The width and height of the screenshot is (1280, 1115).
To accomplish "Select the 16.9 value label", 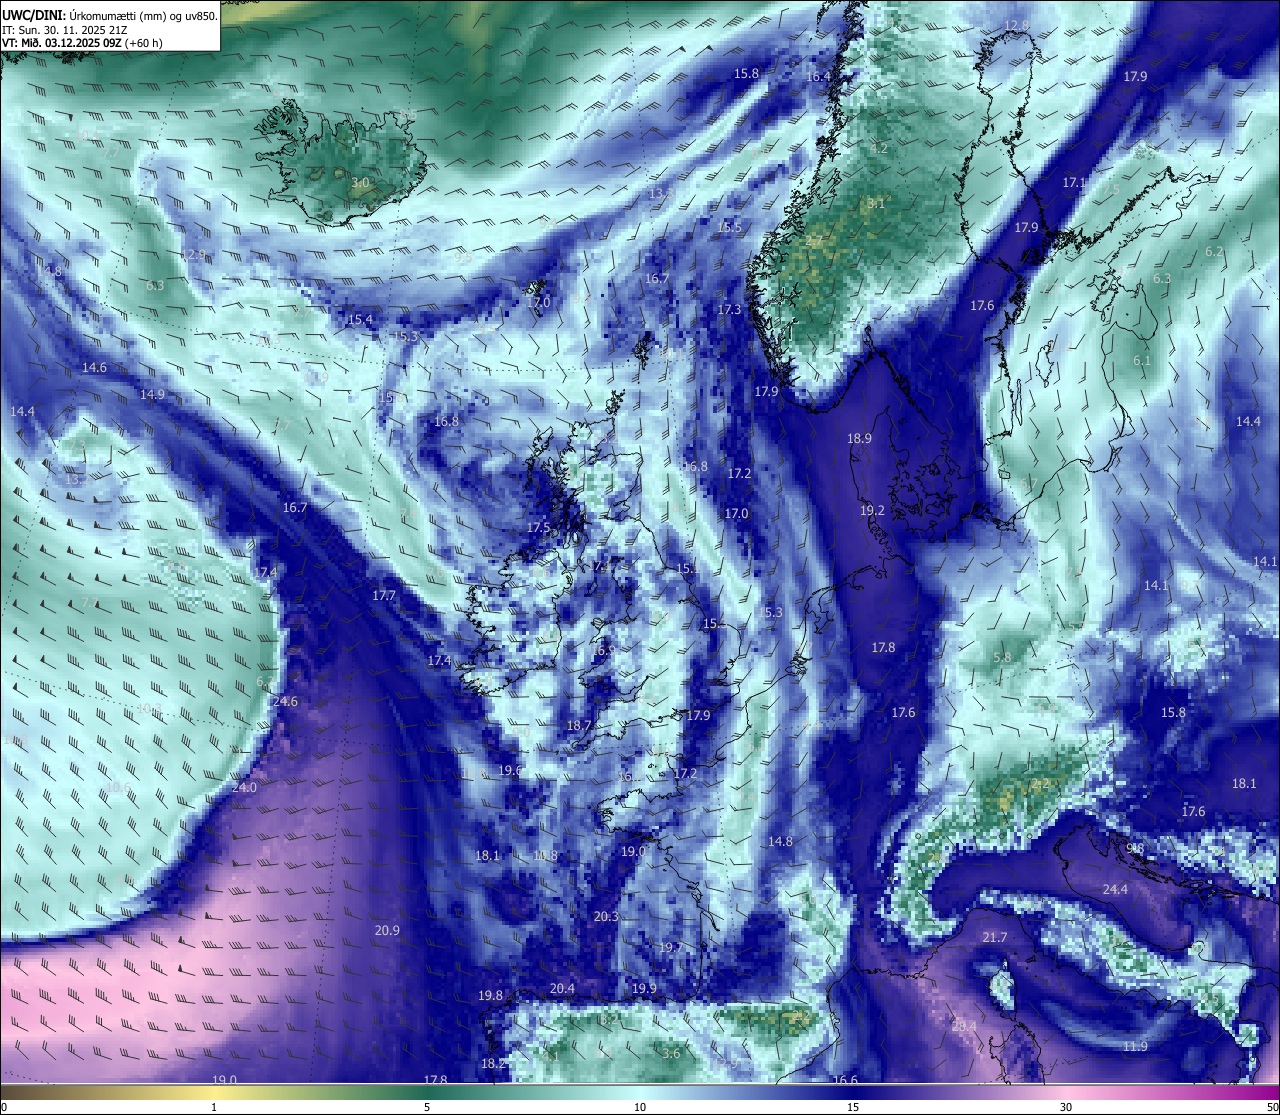I will (603, 651).
